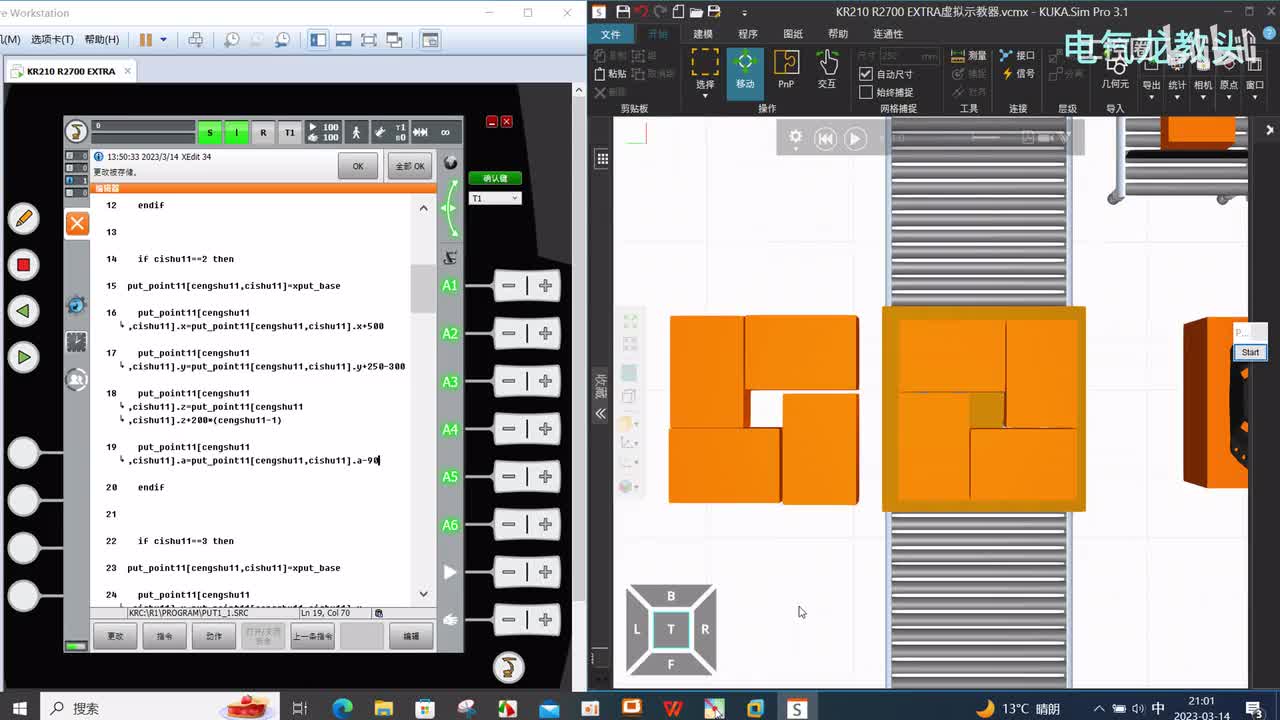
Task: Switch to the 建模 modeling tab
Action: [x=703, y=34]
